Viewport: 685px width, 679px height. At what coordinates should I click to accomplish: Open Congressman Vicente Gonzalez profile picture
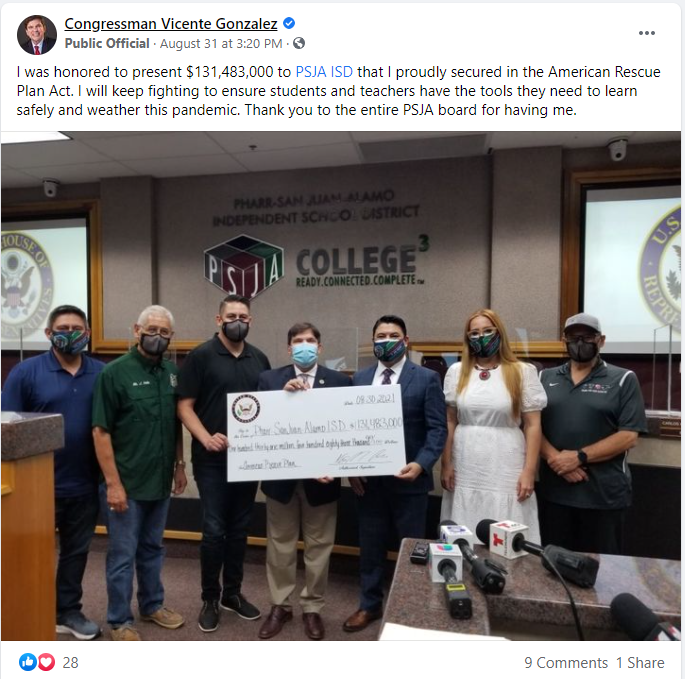point(37,35)
